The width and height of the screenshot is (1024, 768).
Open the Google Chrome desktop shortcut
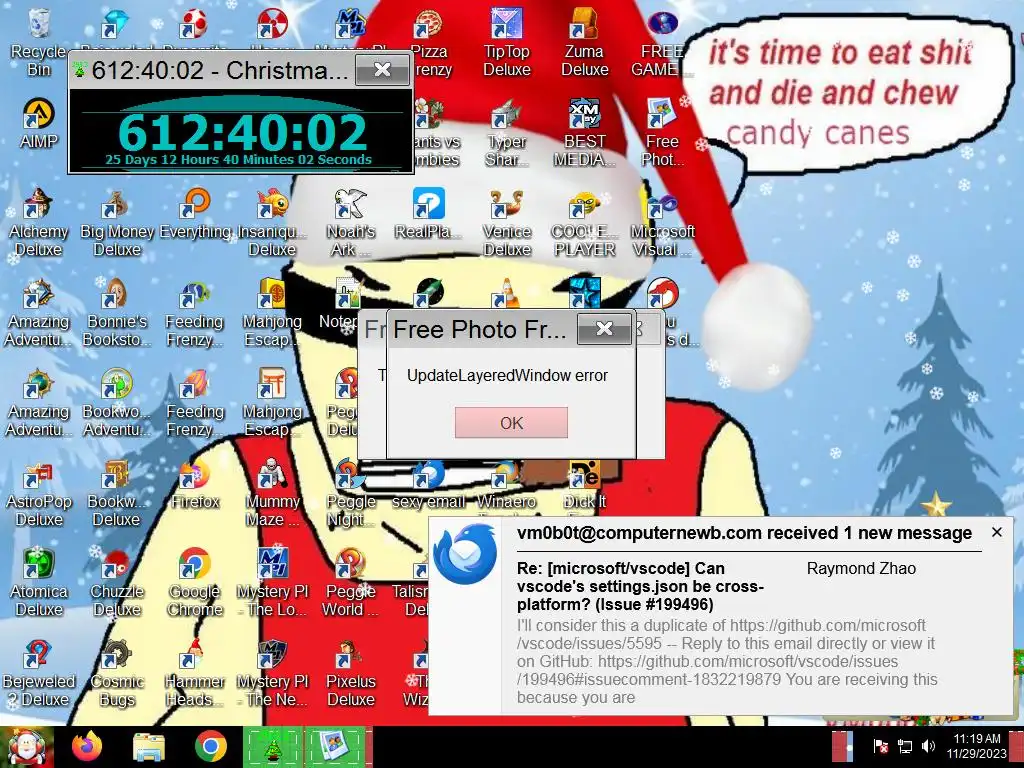tap(195, 584)
